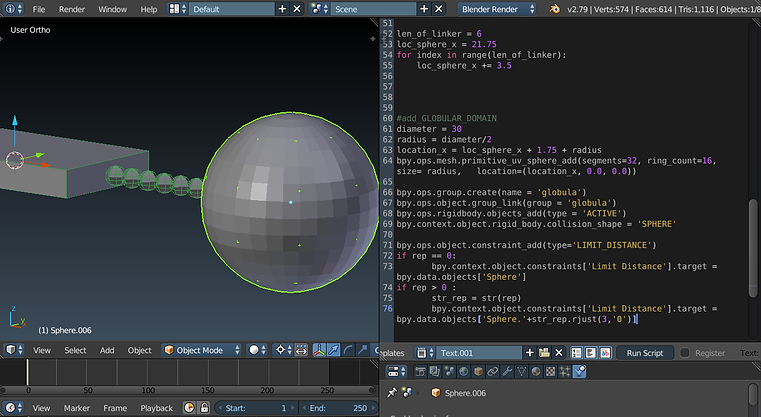This screenshot has height=417, width=761.
Task: Open the Particles properties tab
Action: (x=565, y=371)
